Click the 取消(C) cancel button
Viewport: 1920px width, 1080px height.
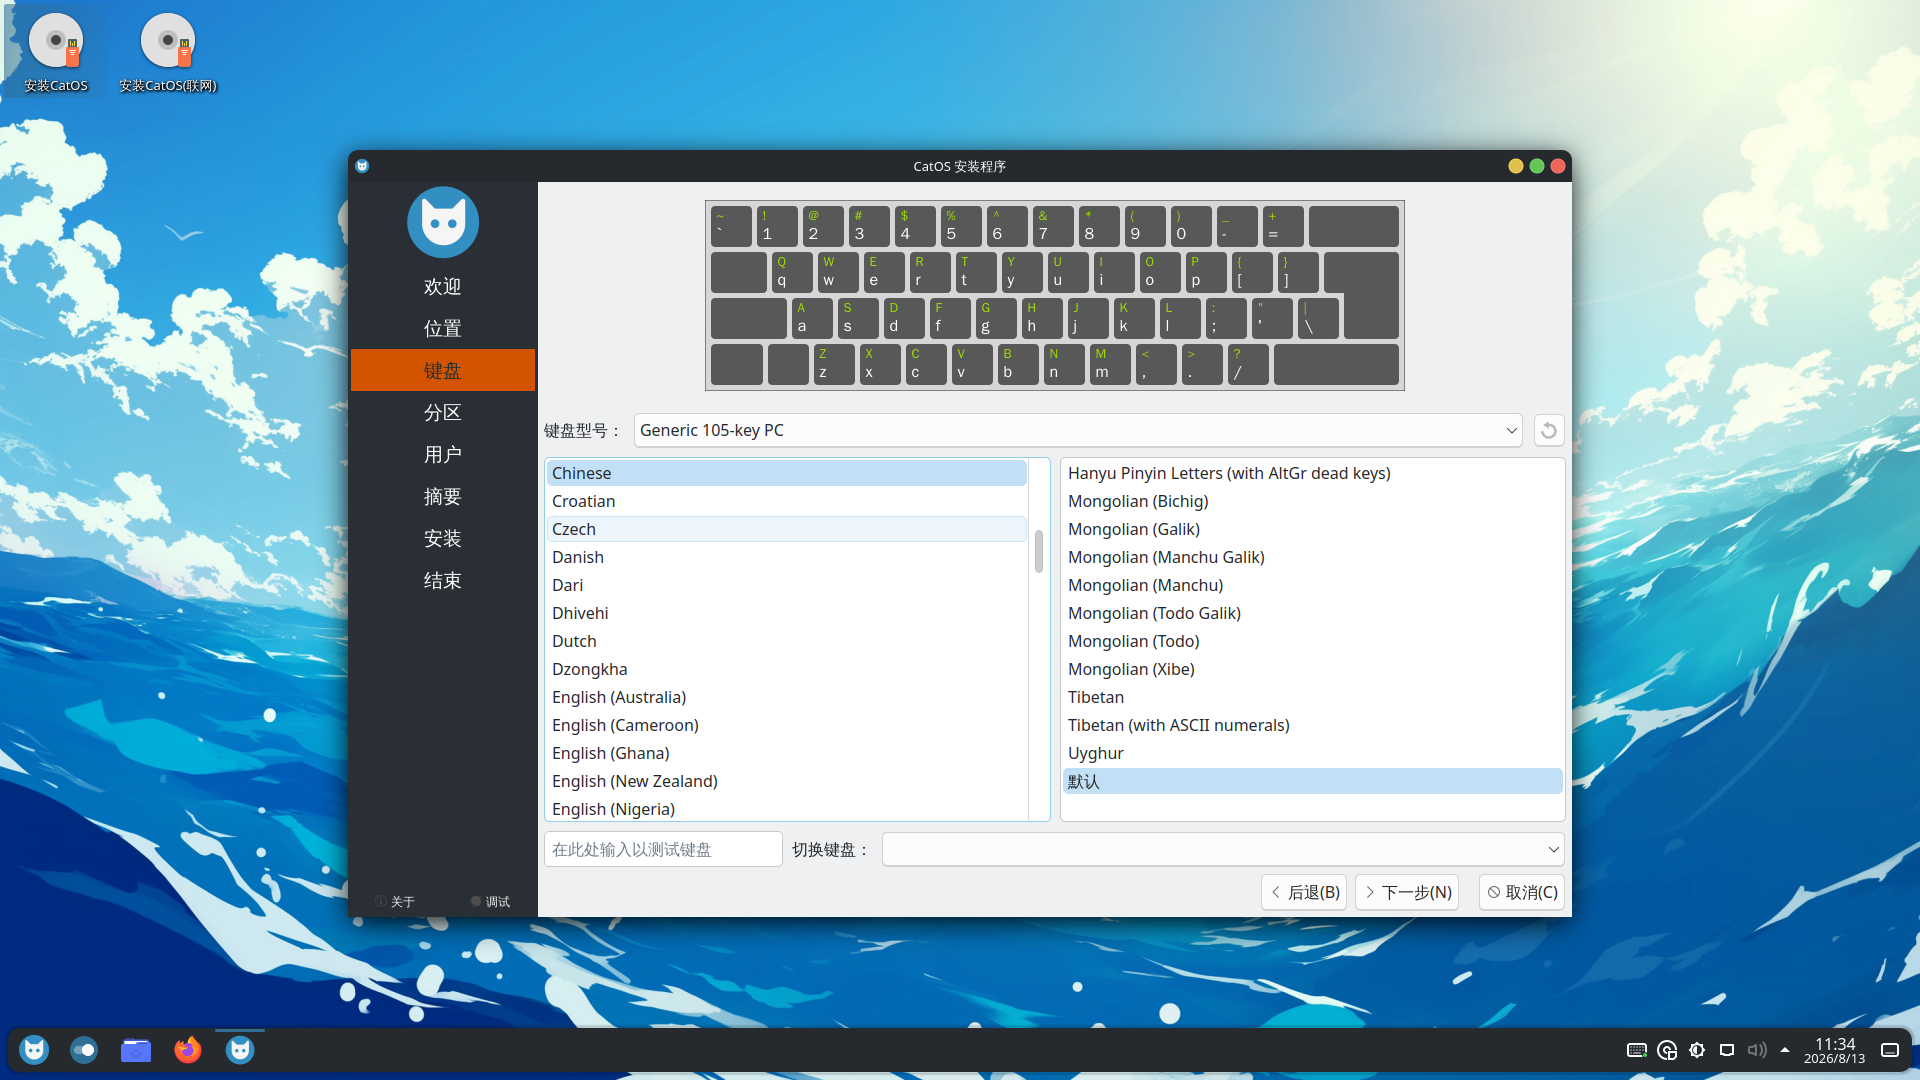point(1522,892)
